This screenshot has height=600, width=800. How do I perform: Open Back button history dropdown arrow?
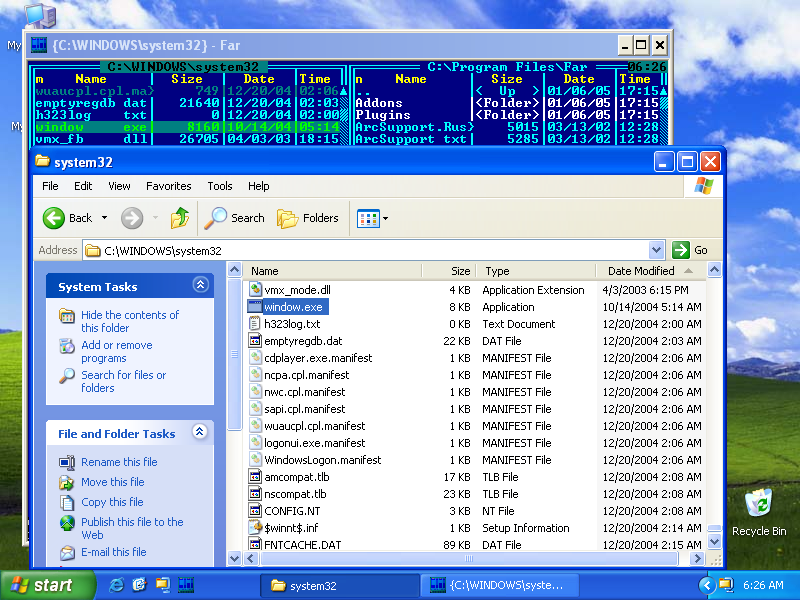point(105,218)
